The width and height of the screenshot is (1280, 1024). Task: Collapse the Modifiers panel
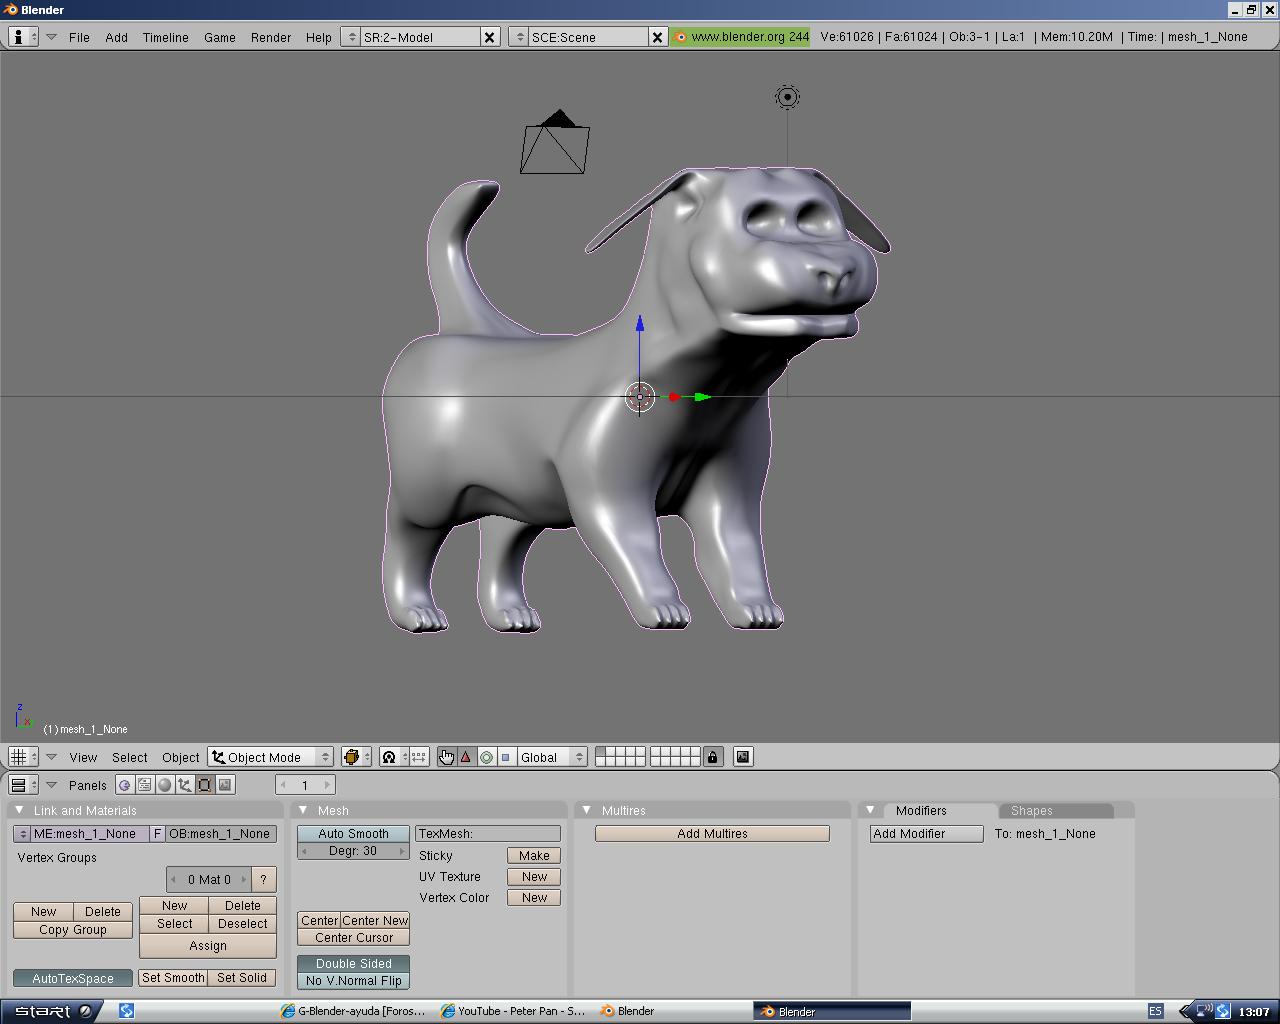(871, 810)
